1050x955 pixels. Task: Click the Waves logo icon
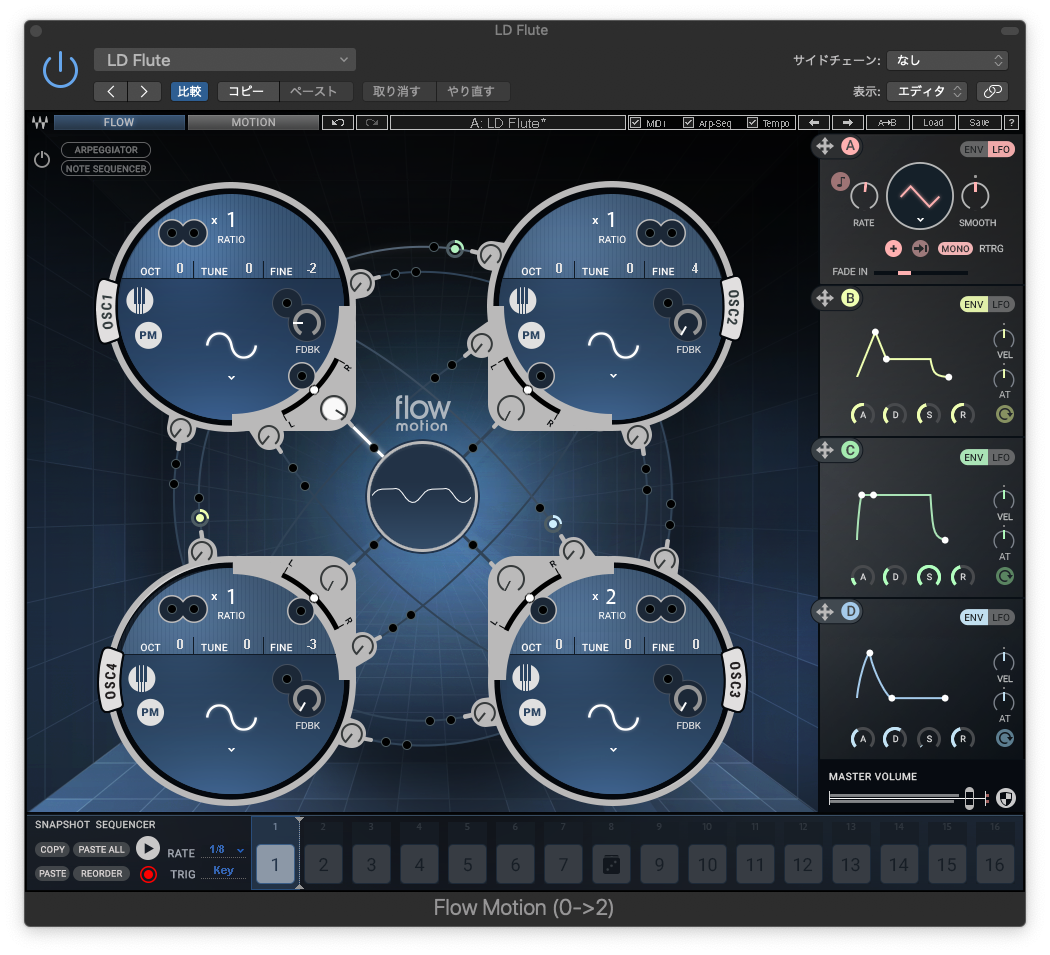pyautogui.click(x=40, y=123)
